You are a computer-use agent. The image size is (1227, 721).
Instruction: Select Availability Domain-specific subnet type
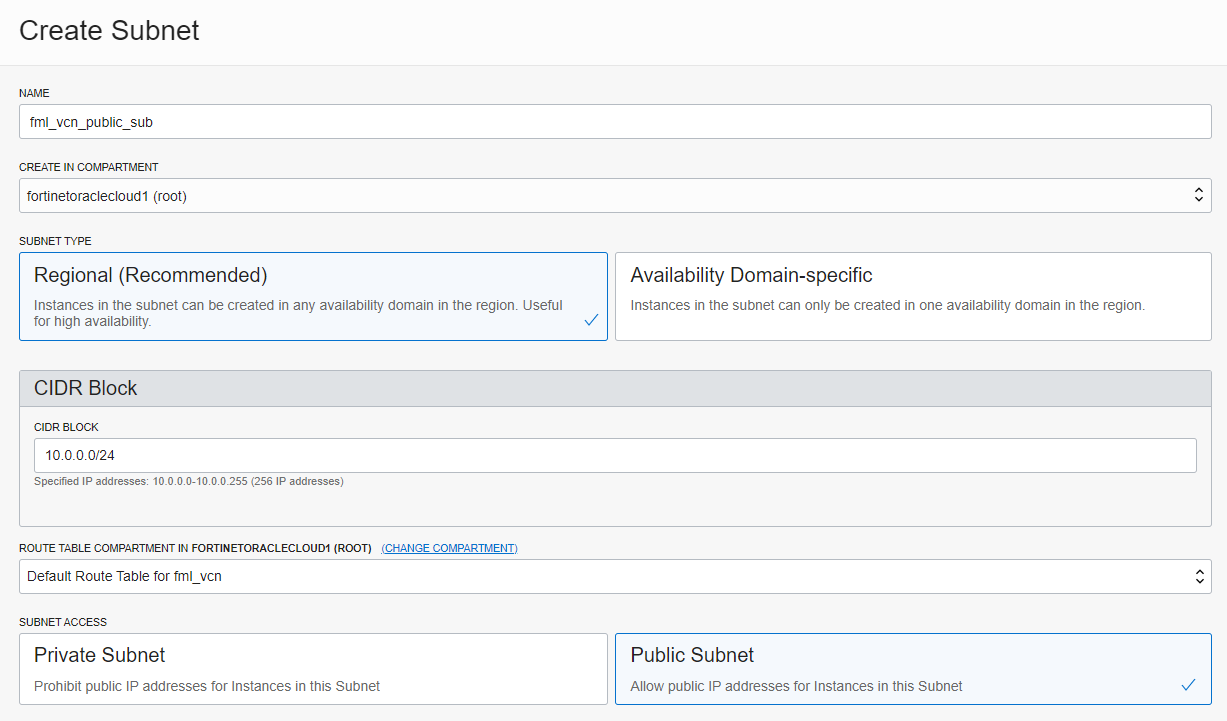pyautogui.click(x=913, y=296)
